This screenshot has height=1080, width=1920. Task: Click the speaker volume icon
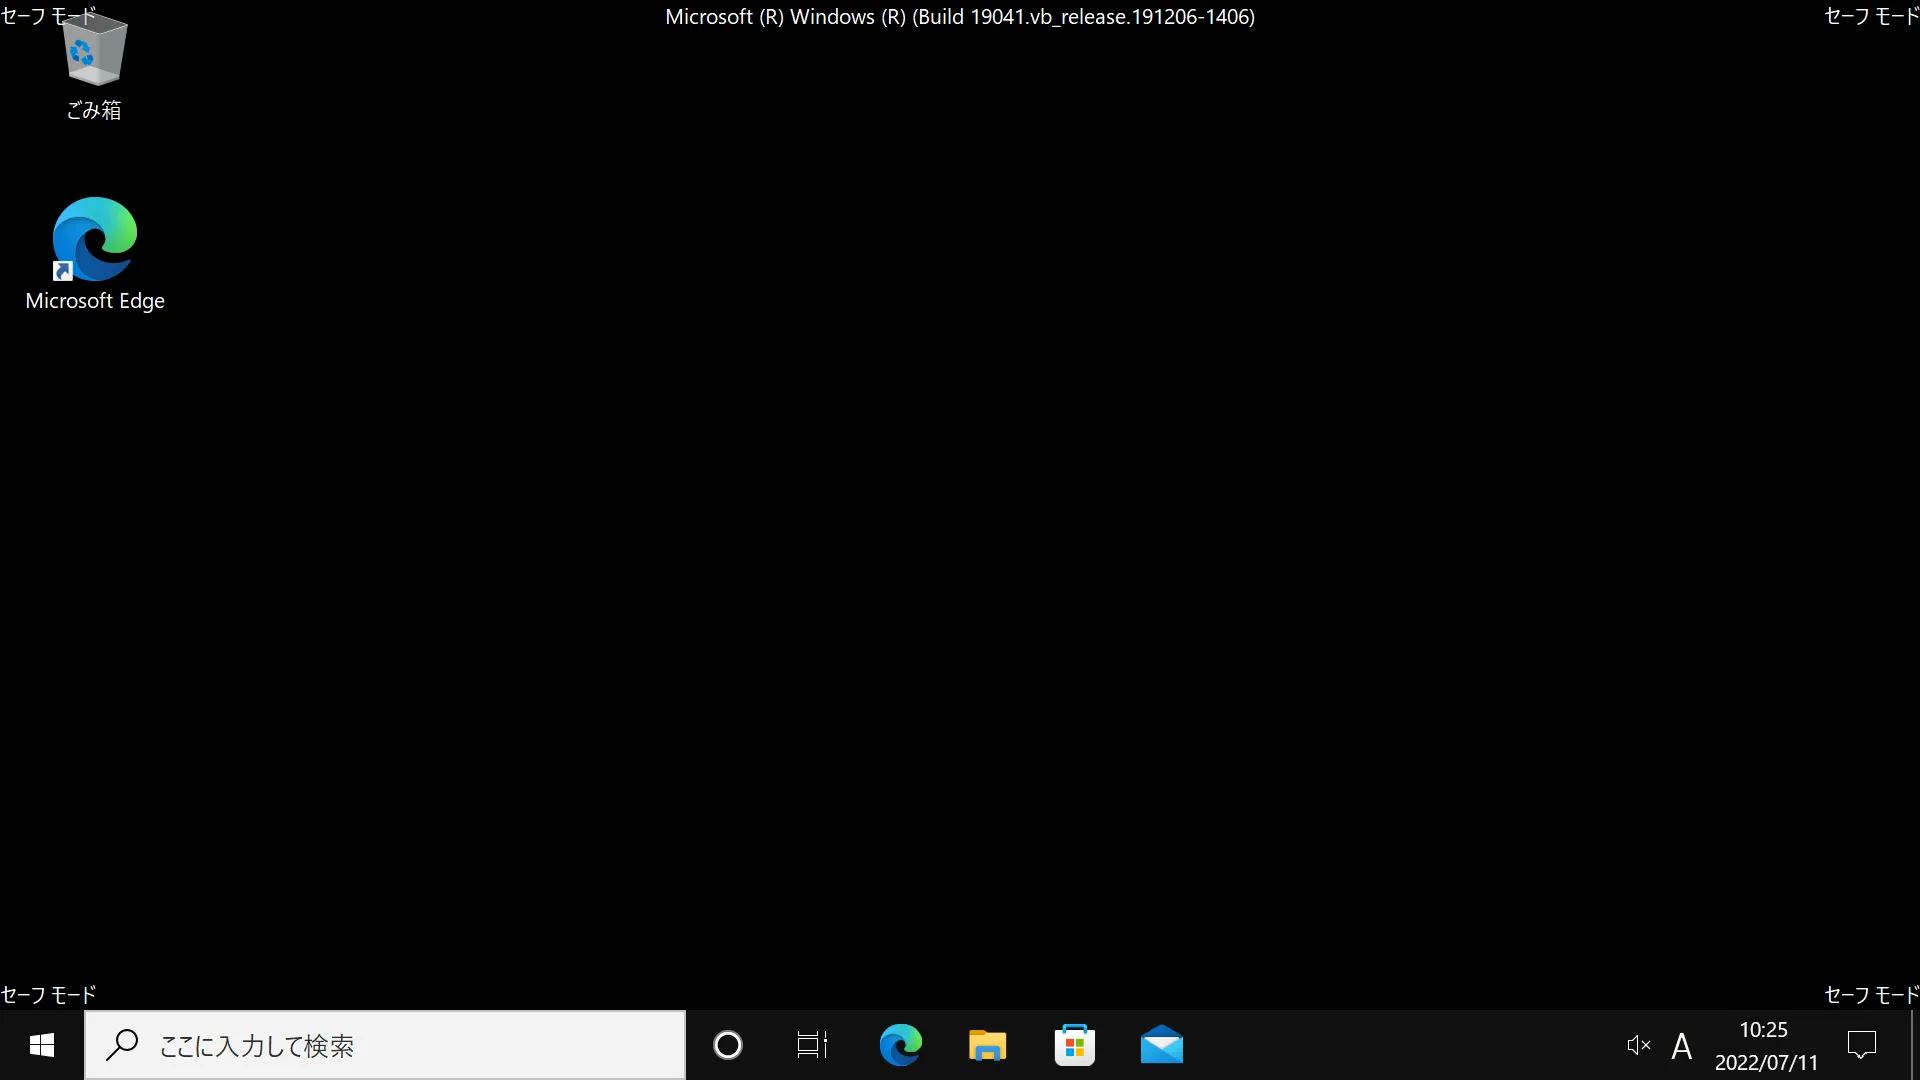click(1639, 1044)
